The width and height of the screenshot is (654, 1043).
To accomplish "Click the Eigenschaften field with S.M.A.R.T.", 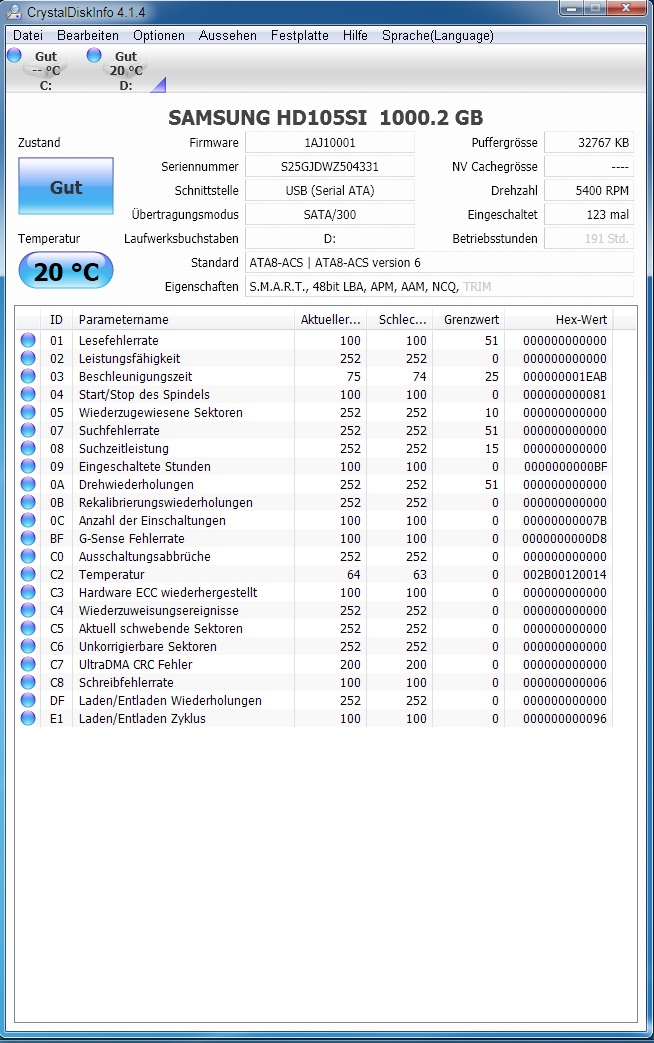I will pyautogui.click(x=439, y=286).
